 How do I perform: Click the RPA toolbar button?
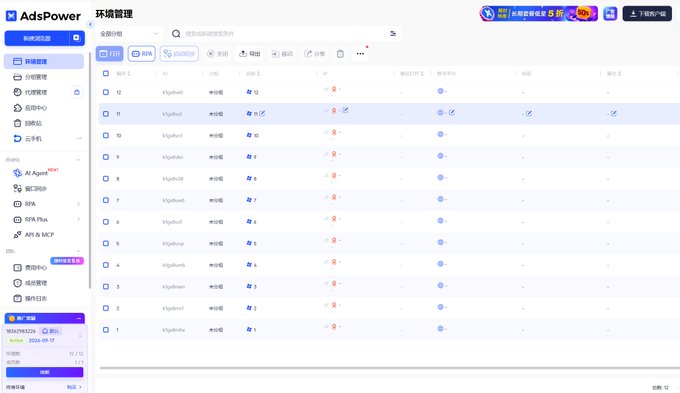(x=142, y=54)
